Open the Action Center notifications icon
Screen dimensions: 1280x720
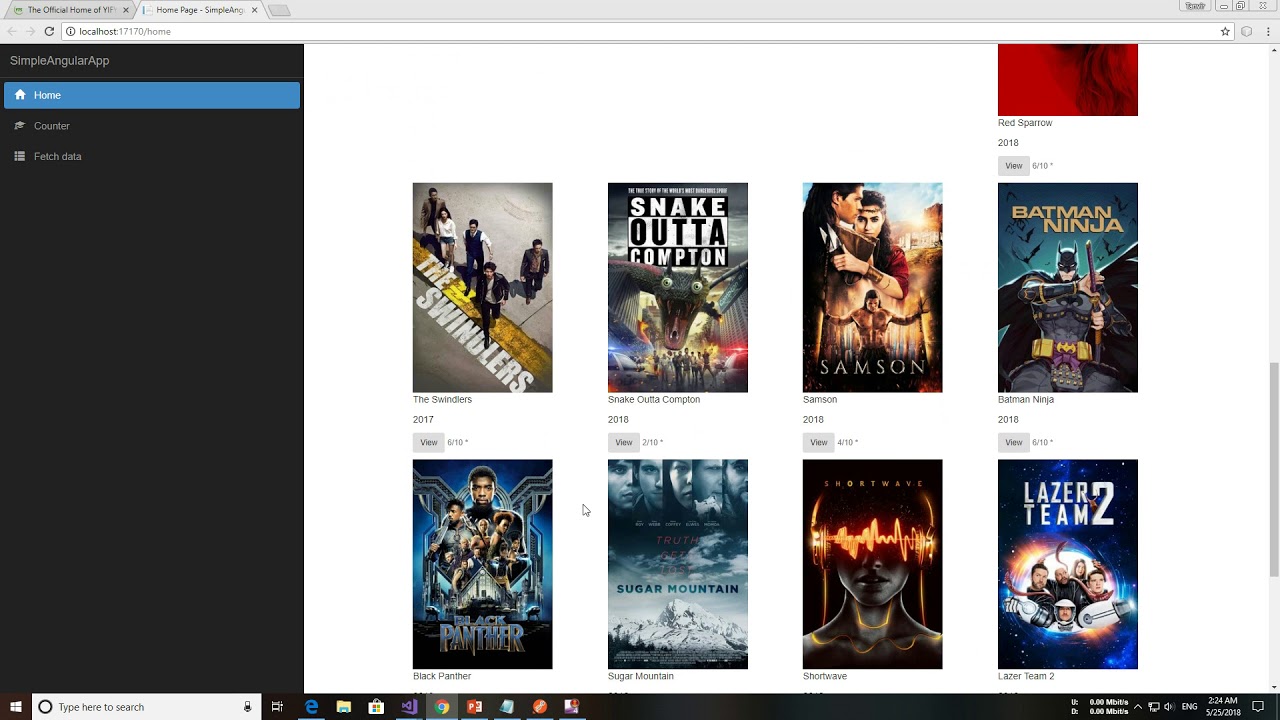(x=1258, y=707)
